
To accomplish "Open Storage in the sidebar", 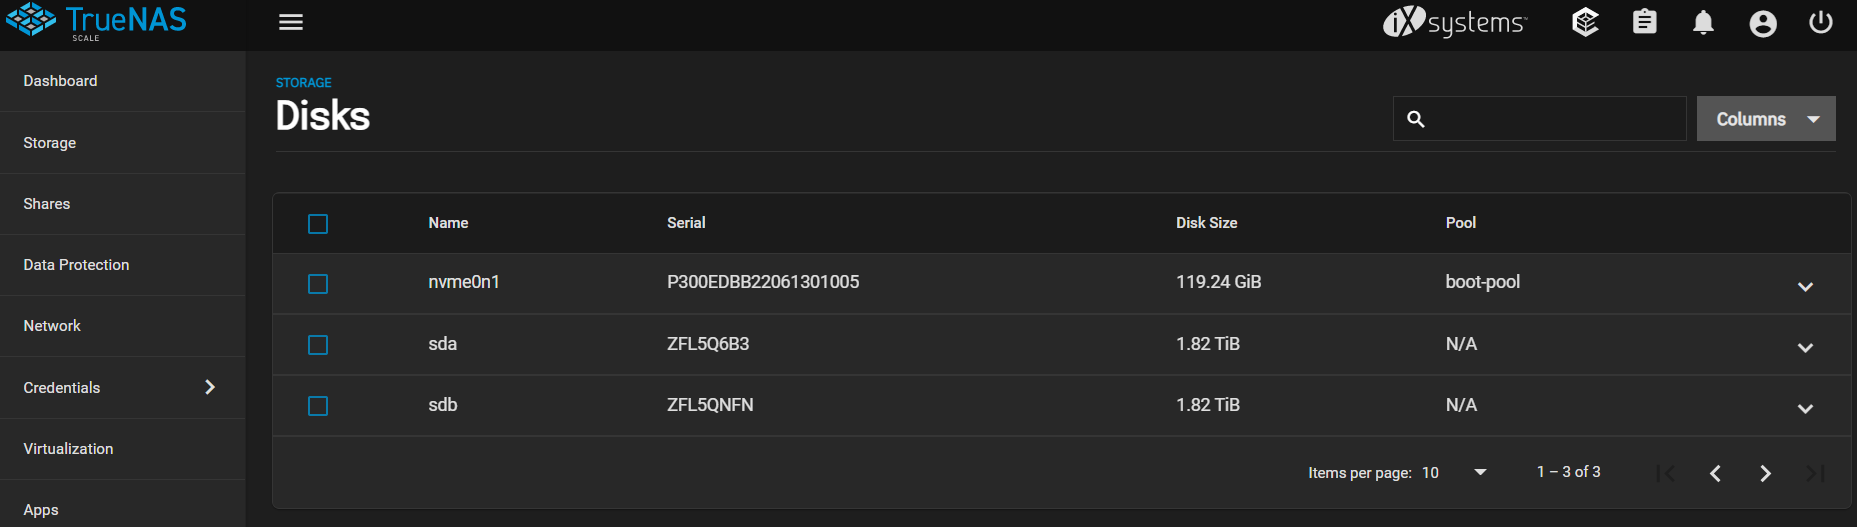I will pyautogui.click(x=50, y=143).
